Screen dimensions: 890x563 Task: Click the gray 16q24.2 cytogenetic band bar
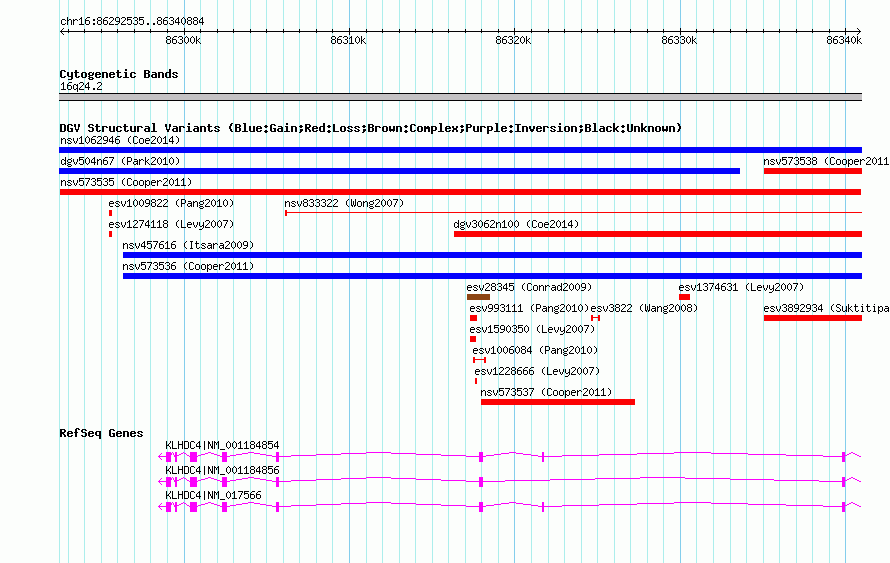(x=460, y=97)
